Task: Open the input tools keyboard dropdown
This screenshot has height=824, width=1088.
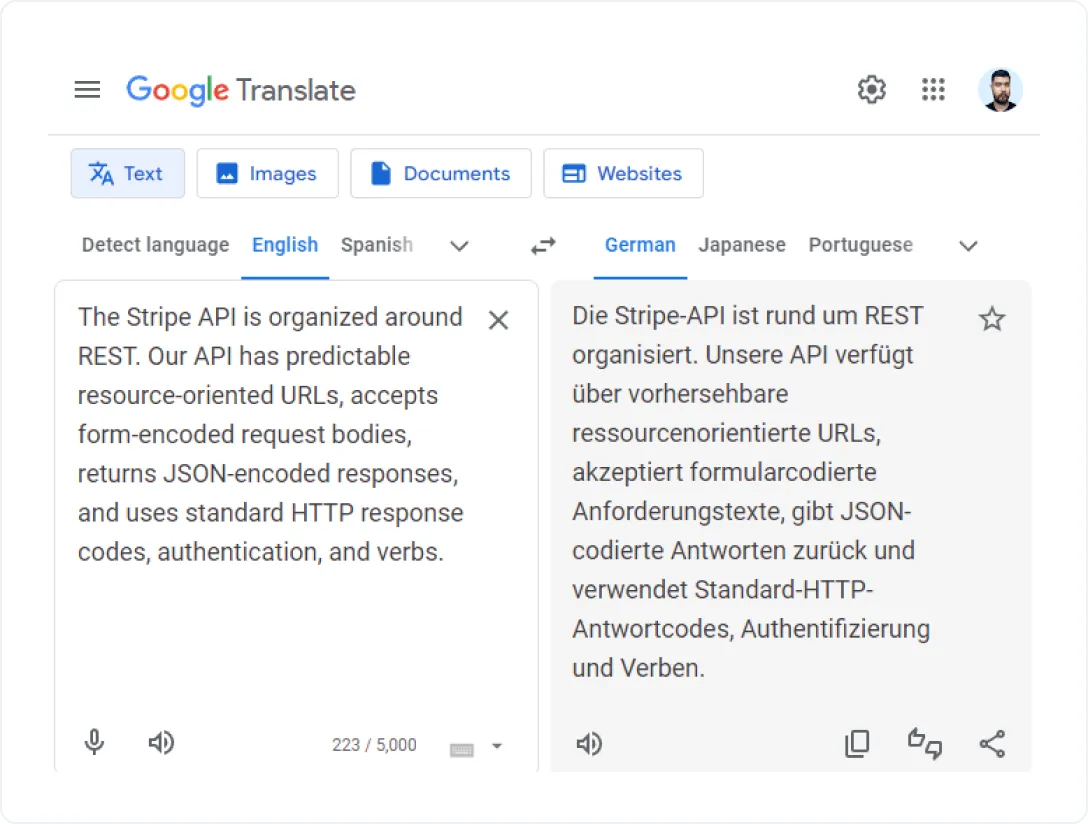Action: 497,746
